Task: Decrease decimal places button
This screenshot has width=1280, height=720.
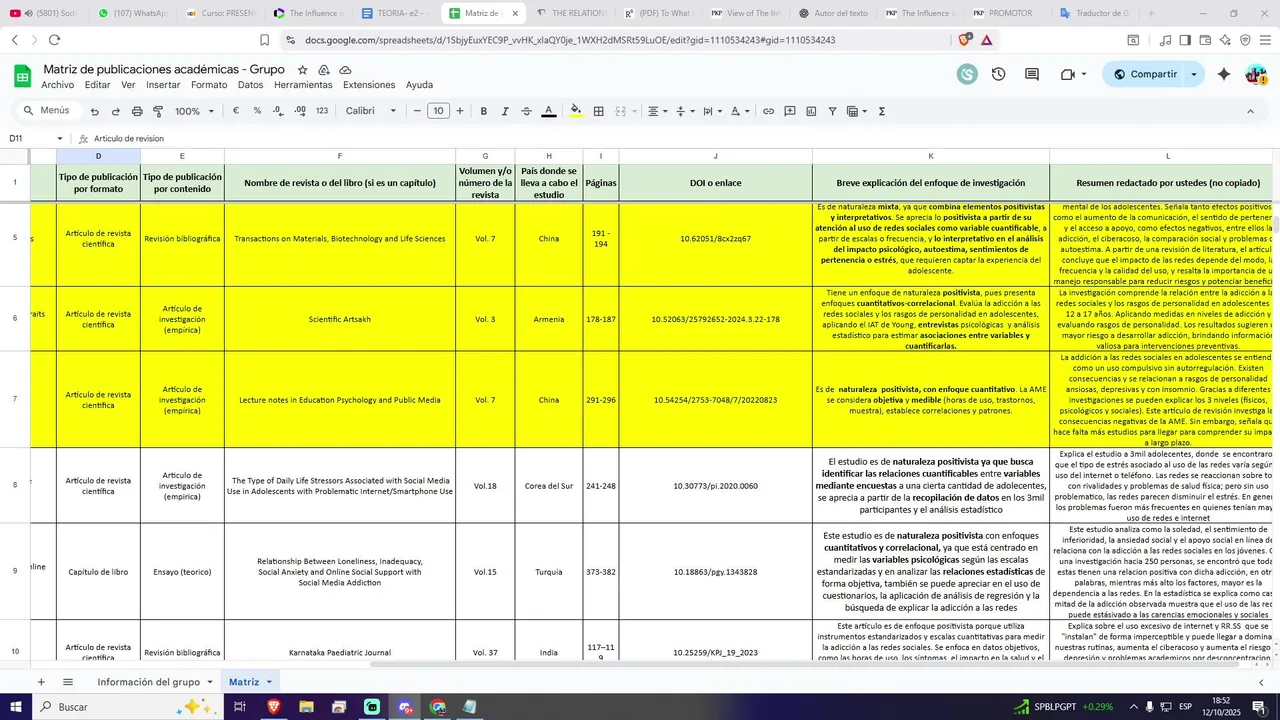Action: tap(279, 111)
